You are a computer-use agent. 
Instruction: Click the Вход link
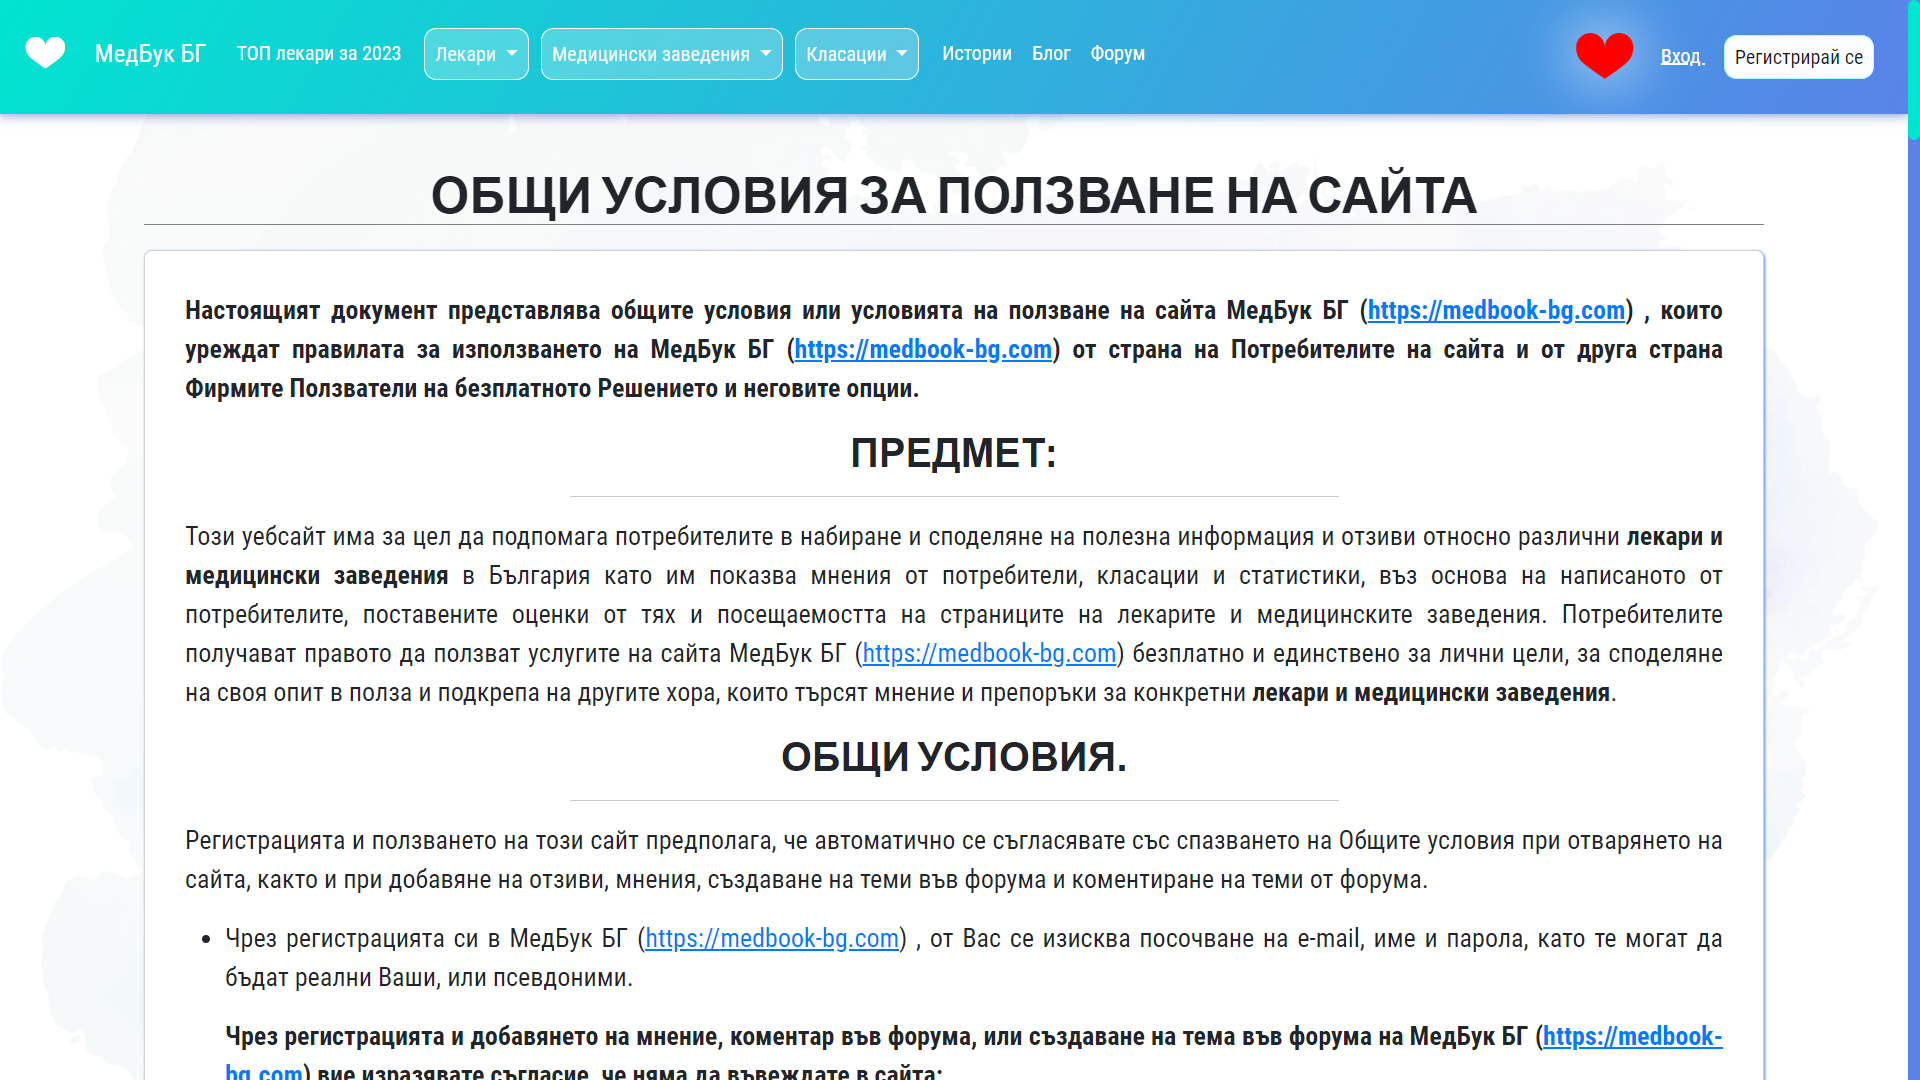pos(1682,57)
